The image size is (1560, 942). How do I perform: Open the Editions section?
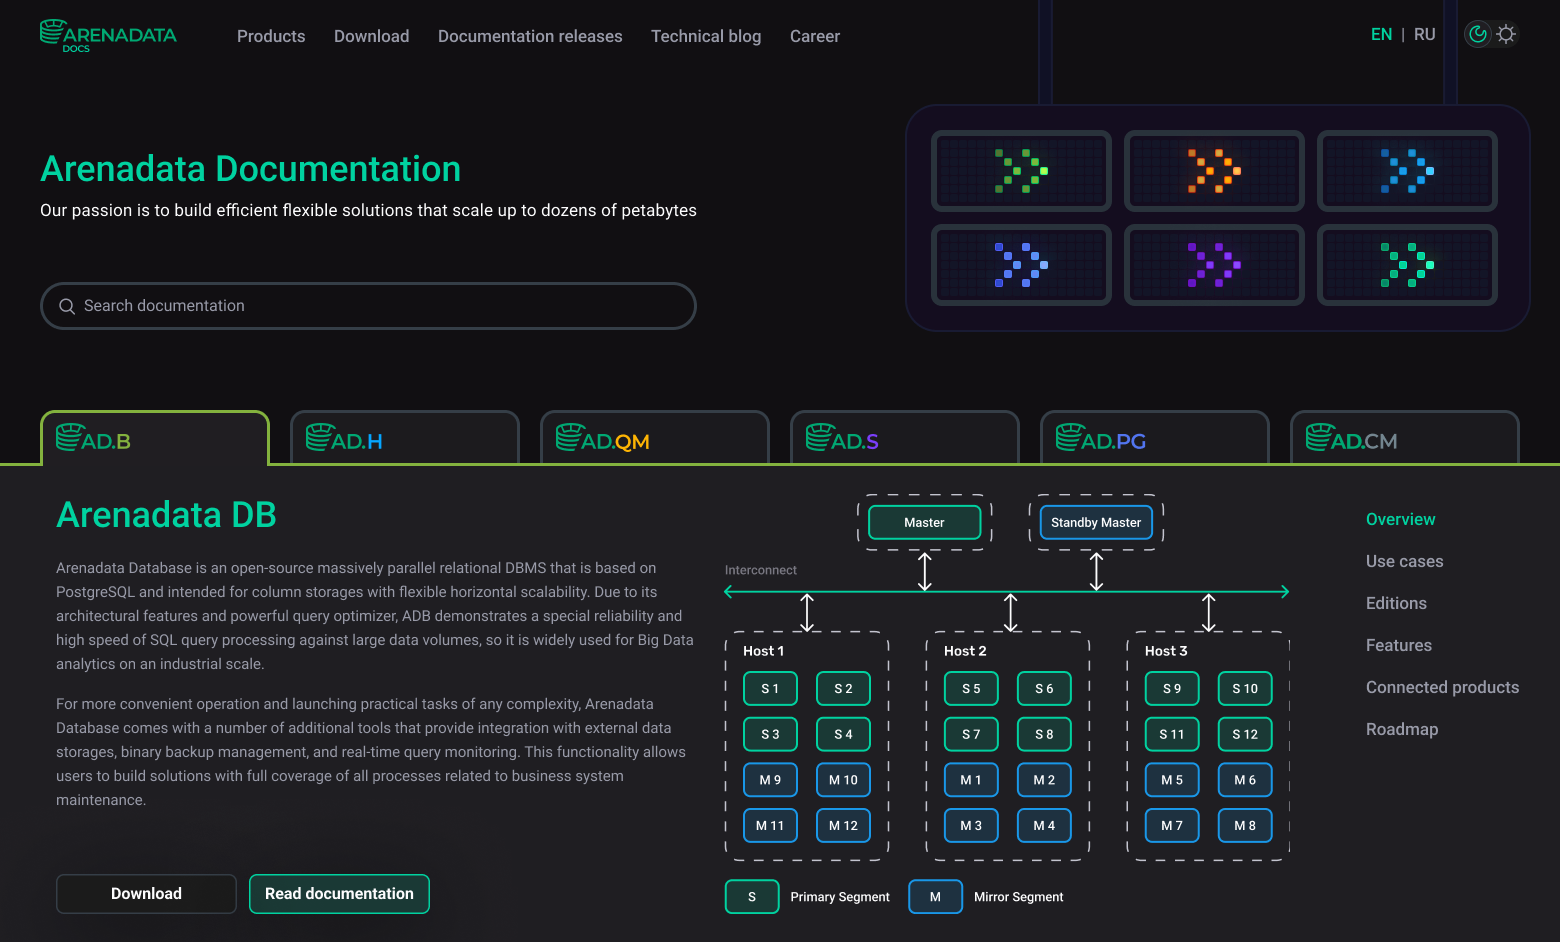pos(1396,603)
